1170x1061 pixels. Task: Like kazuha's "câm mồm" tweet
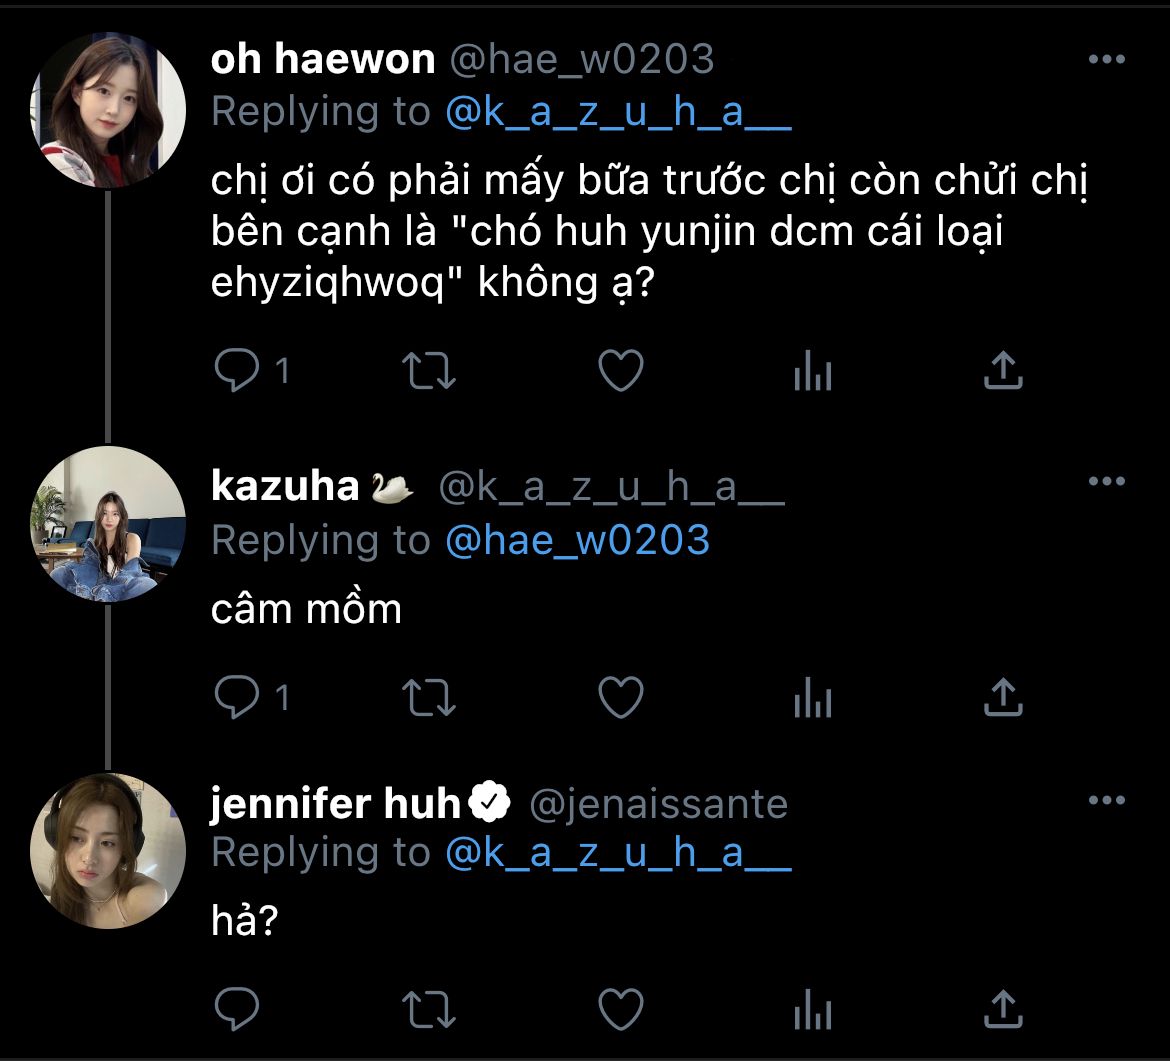click(x=620, y=697)
